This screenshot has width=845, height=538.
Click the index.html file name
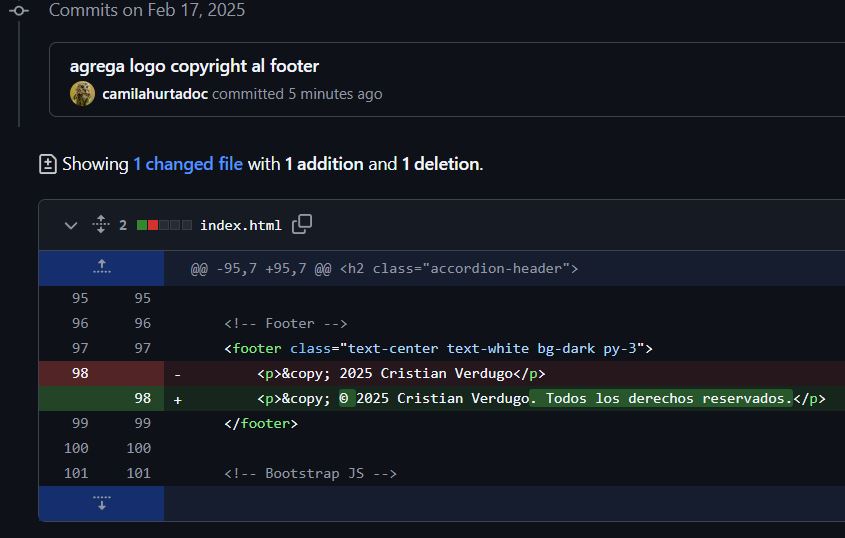coord(241,225)
